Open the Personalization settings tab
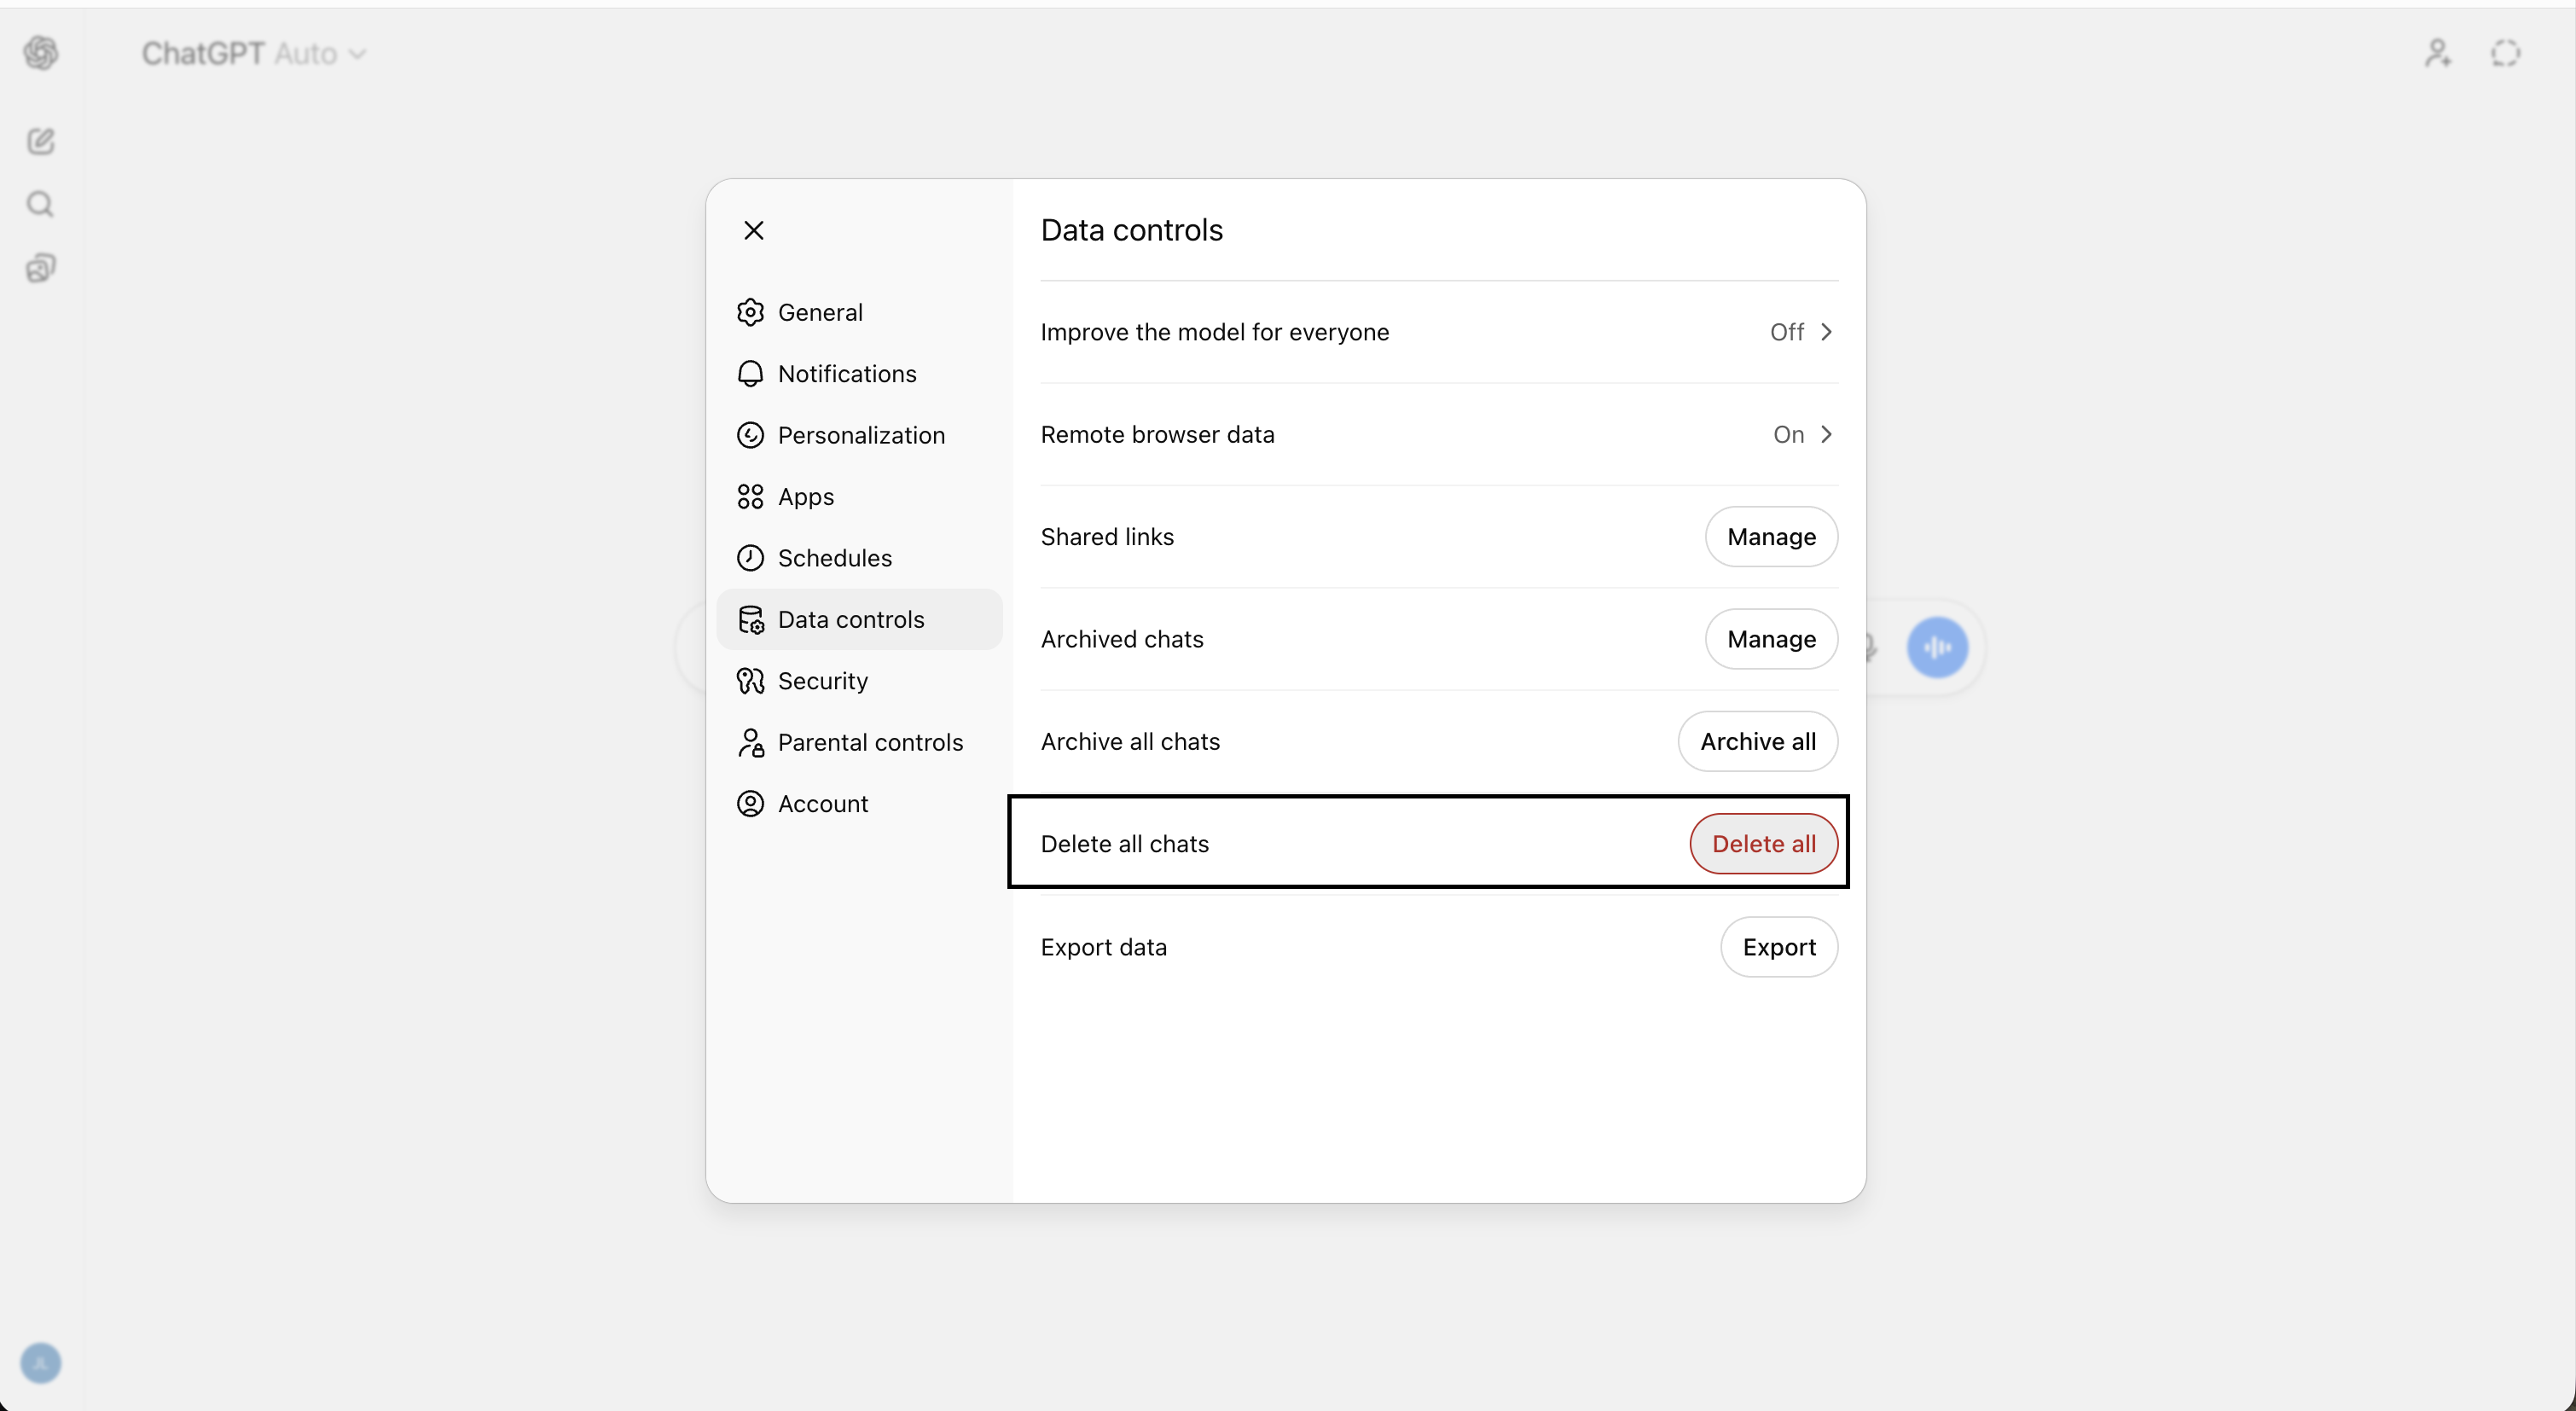The height and width of the screenshot is (1411, 2576). pos(860,436)
